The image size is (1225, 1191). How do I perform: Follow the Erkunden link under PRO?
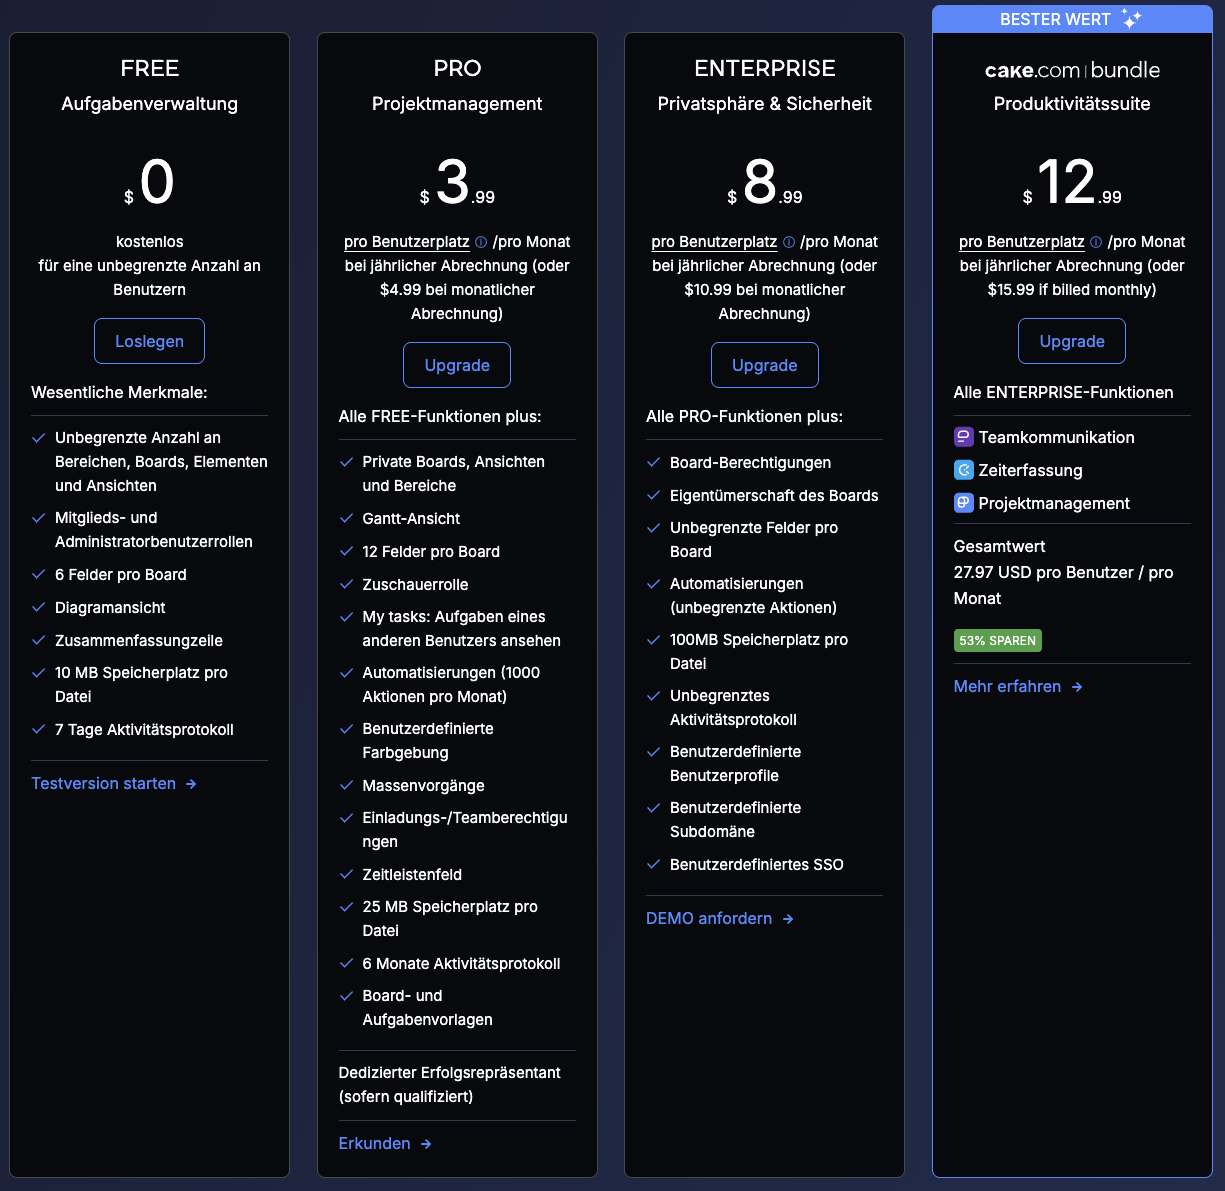374,1143
